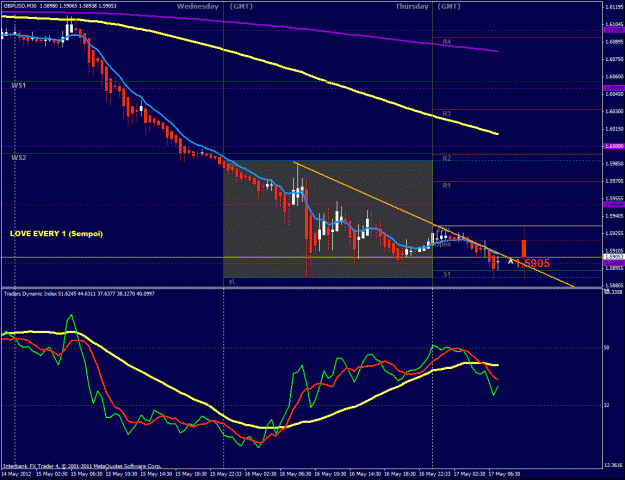Click the 1.59705 price axis label
This screenshot has width=625, height=480.
[614, 181]
